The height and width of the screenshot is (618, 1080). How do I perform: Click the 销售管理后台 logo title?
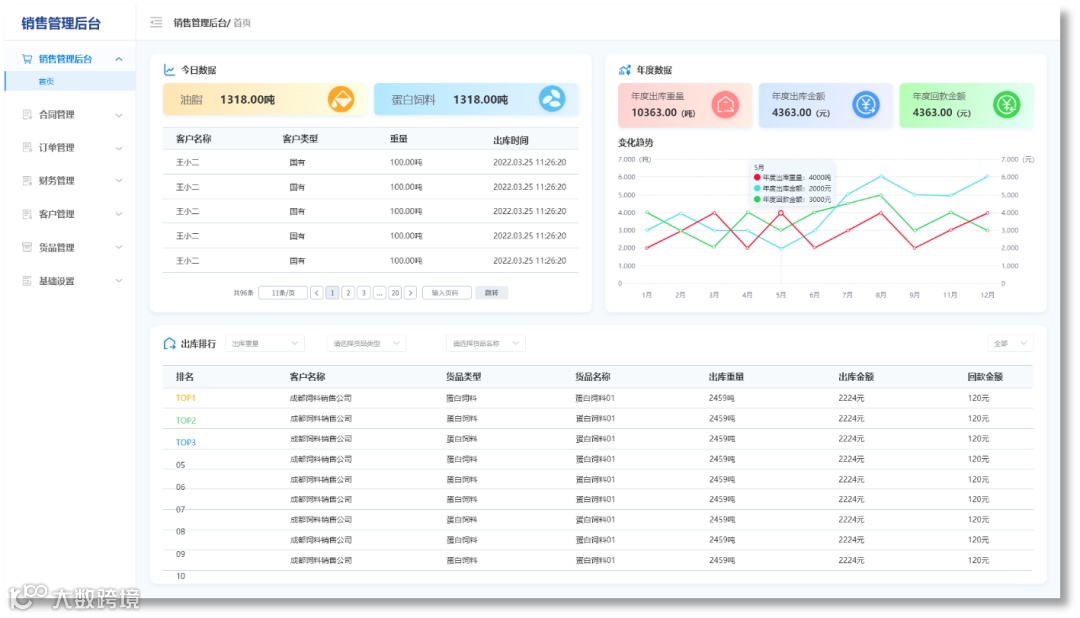point(61,23)
